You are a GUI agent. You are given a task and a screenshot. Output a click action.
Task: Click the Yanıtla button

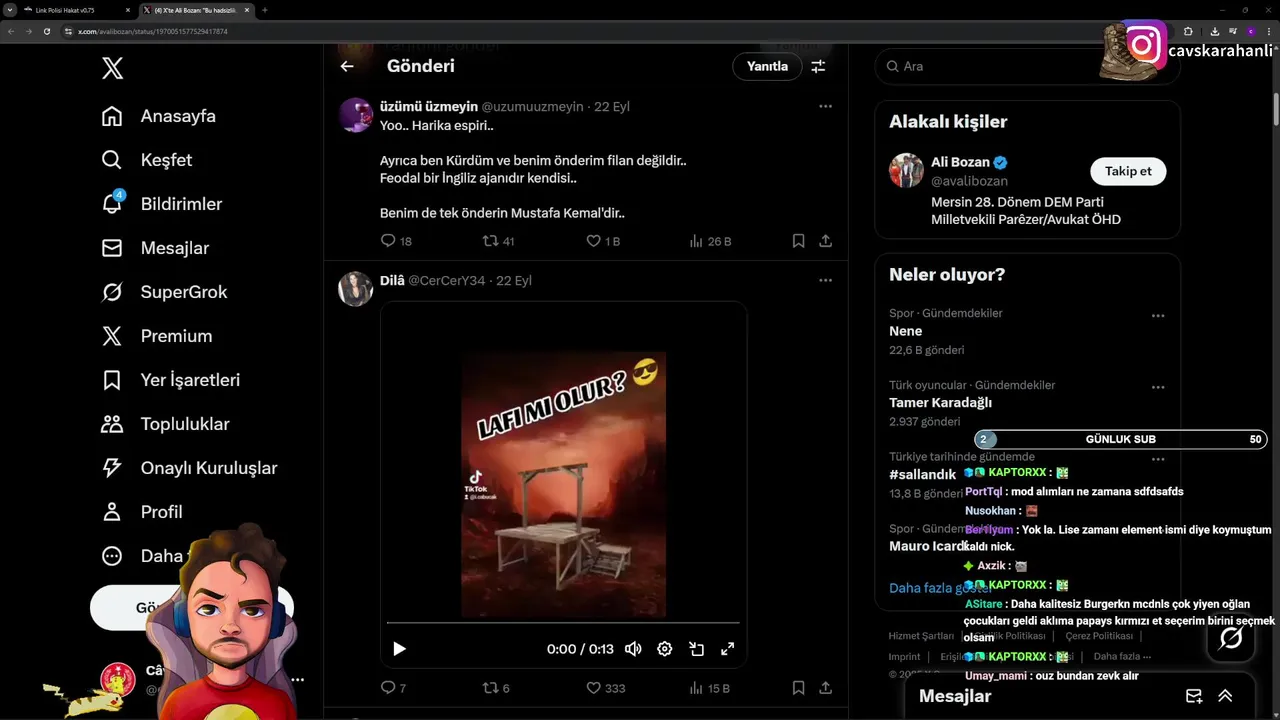768,66
